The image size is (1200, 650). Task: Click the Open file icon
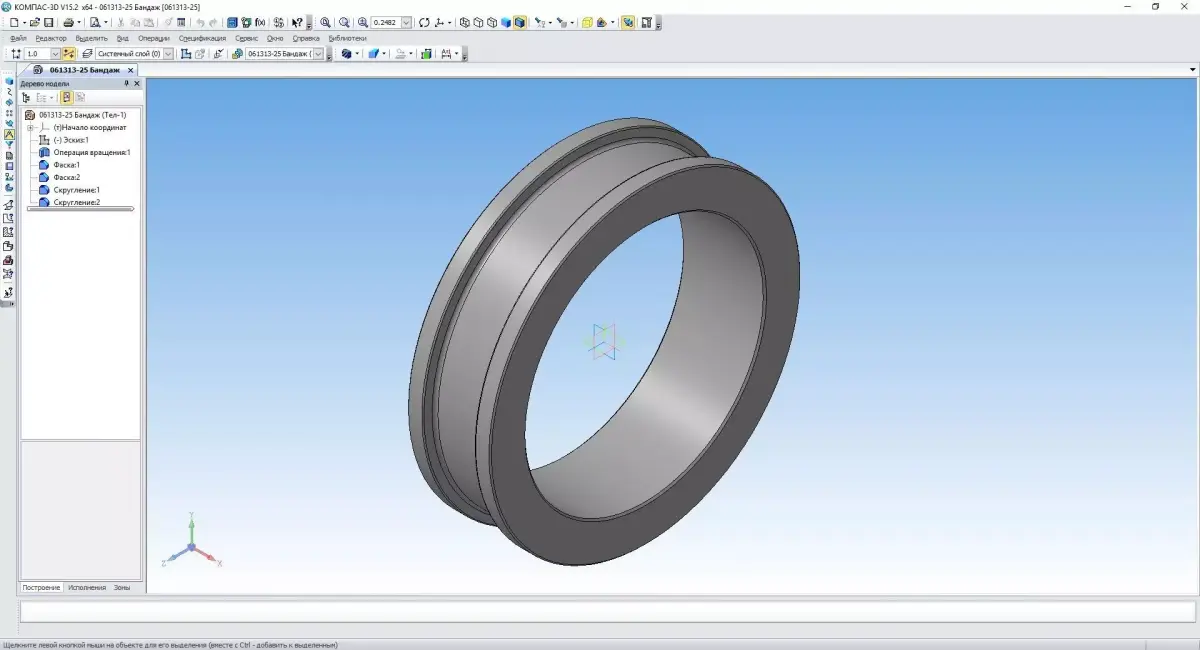pyautogui.click(x=34, y=22)
